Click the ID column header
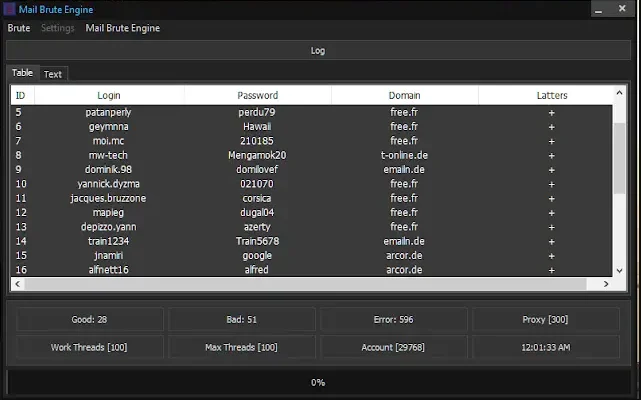 pos(21,95)
